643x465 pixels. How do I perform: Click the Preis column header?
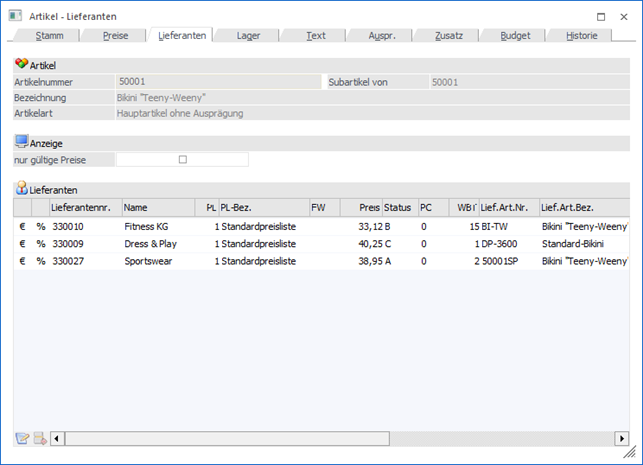(360, 208)
